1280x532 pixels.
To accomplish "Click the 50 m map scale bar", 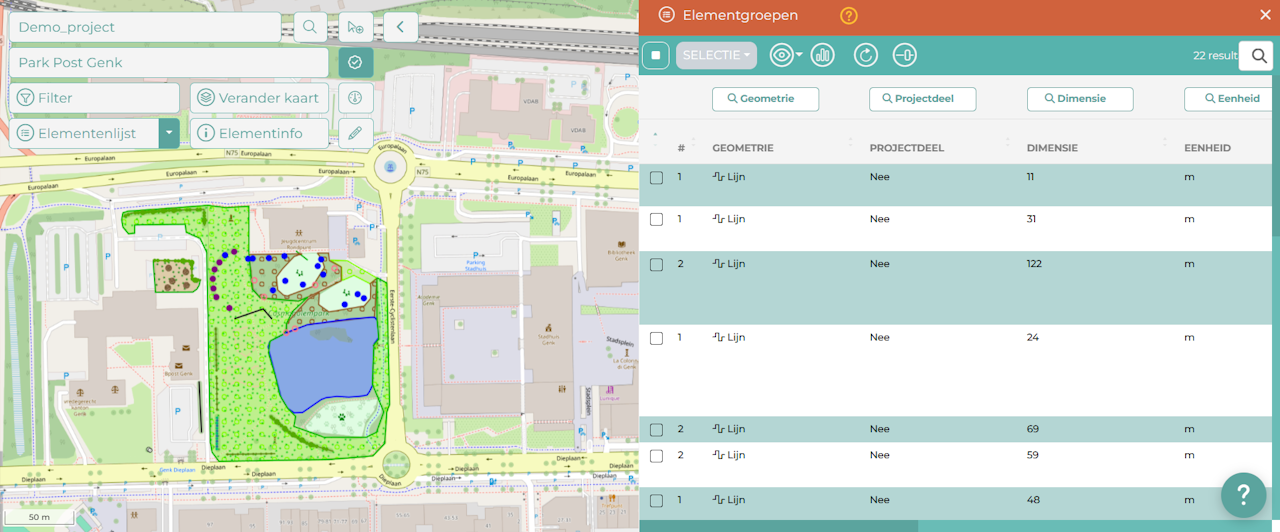I will (x=38, y=517).
